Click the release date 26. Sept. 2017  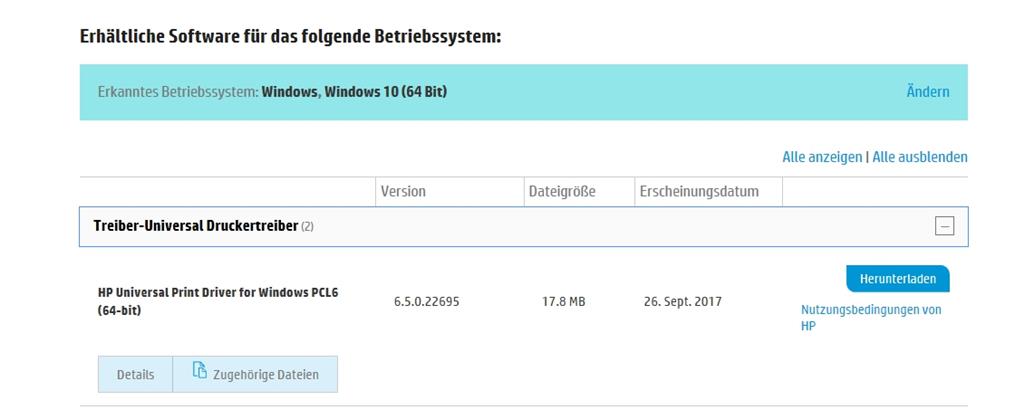(682, 302)
